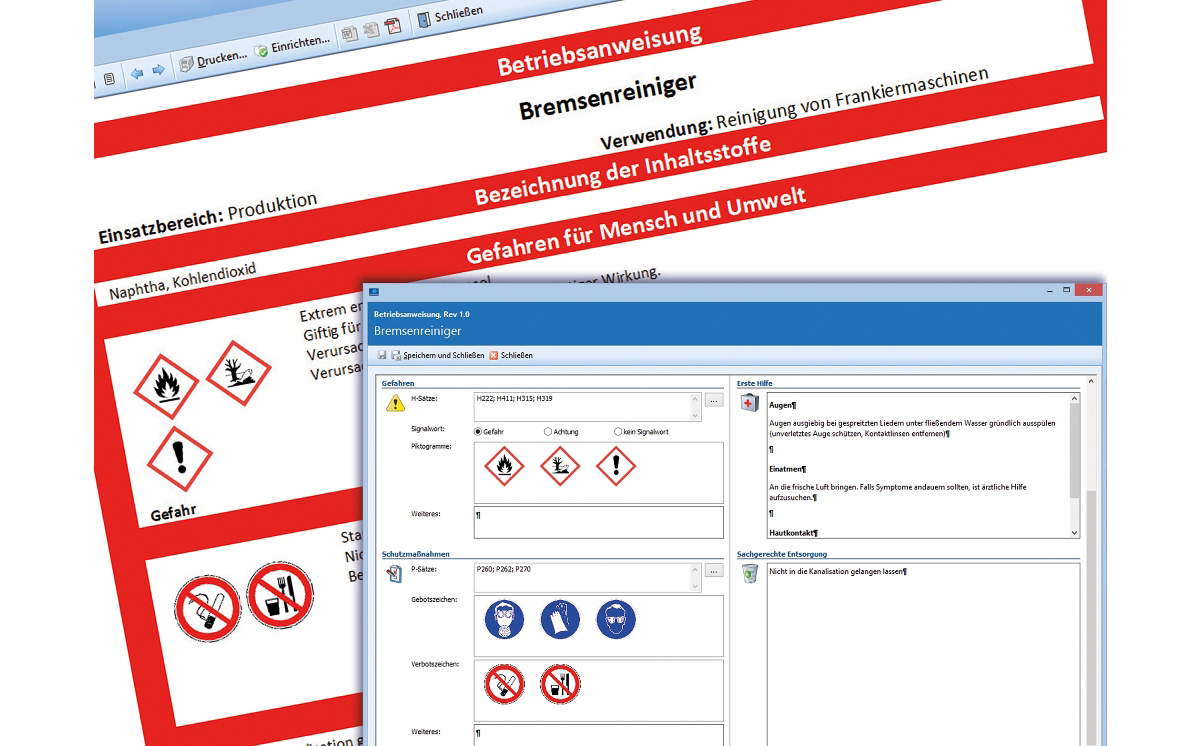1200x746 pixels.
Task: Select the exclamation mark pictogram in editor
Action: [616, 466]
